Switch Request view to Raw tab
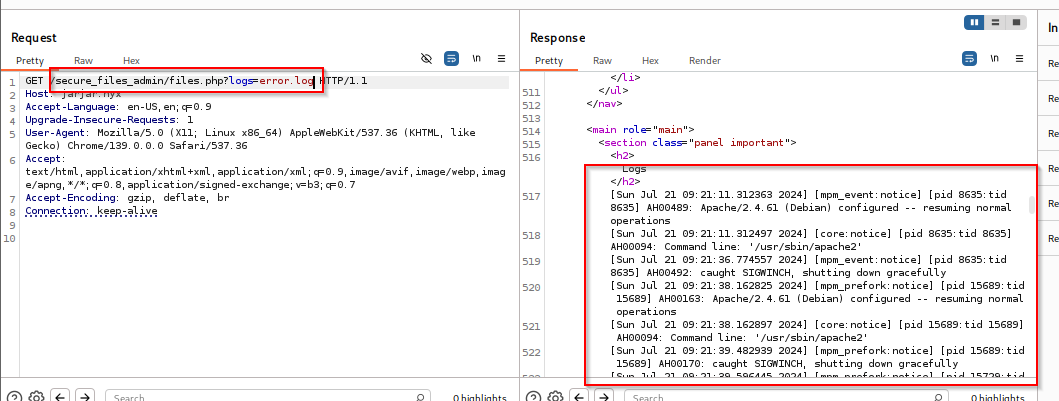This screenshot has width=1059, height=401. click(x=83, y=60)
